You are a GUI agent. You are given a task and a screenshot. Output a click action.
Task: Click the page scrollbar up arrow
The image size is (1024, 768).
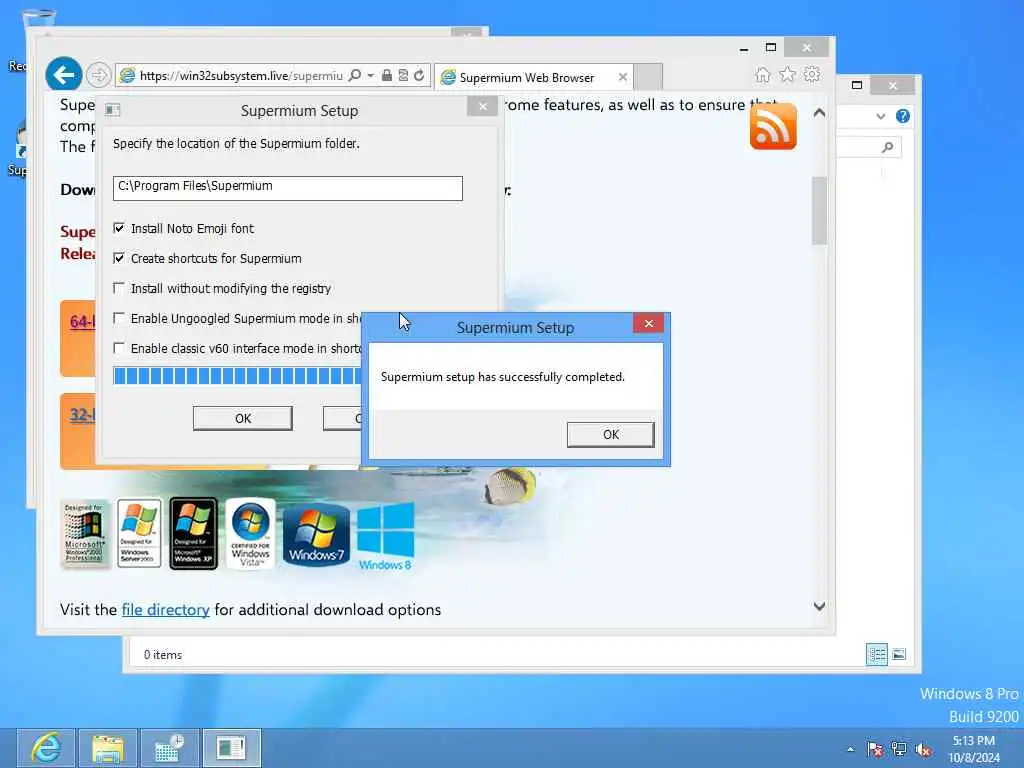[820, 113]
